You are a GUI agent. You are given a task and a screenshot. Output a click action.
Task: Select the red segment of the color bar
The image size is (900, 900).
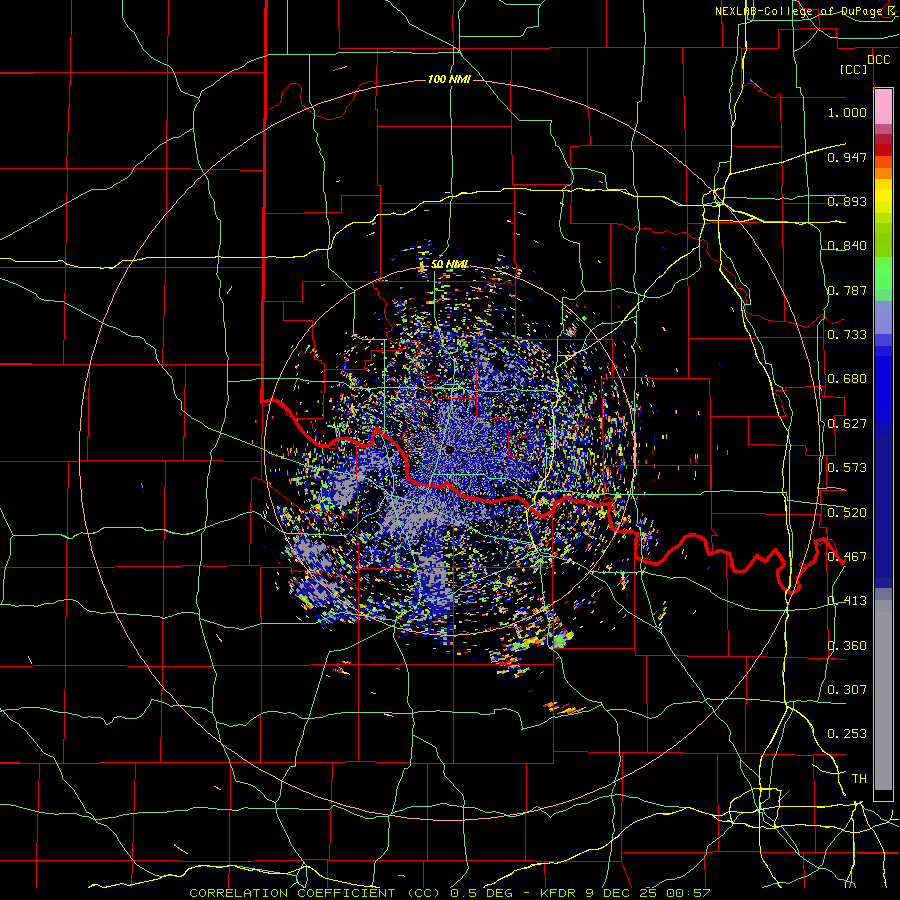(883, 150)
